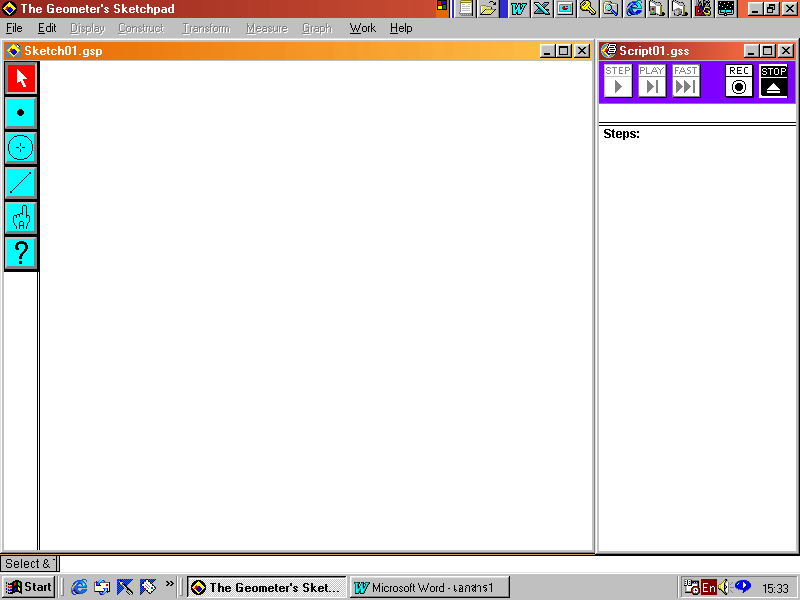Select the Selection Arrow tool
The image size is (800, 600).
20,78
